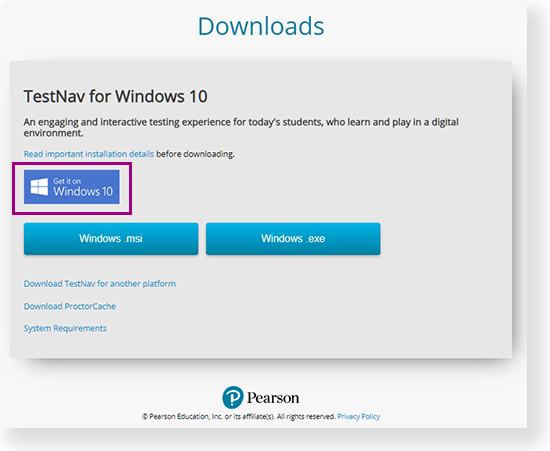Viewport: 550px width, 451px height.
Task: Click the engaging and interactive description paragraph
Action: pyautogui.click(x=241, y=127)
